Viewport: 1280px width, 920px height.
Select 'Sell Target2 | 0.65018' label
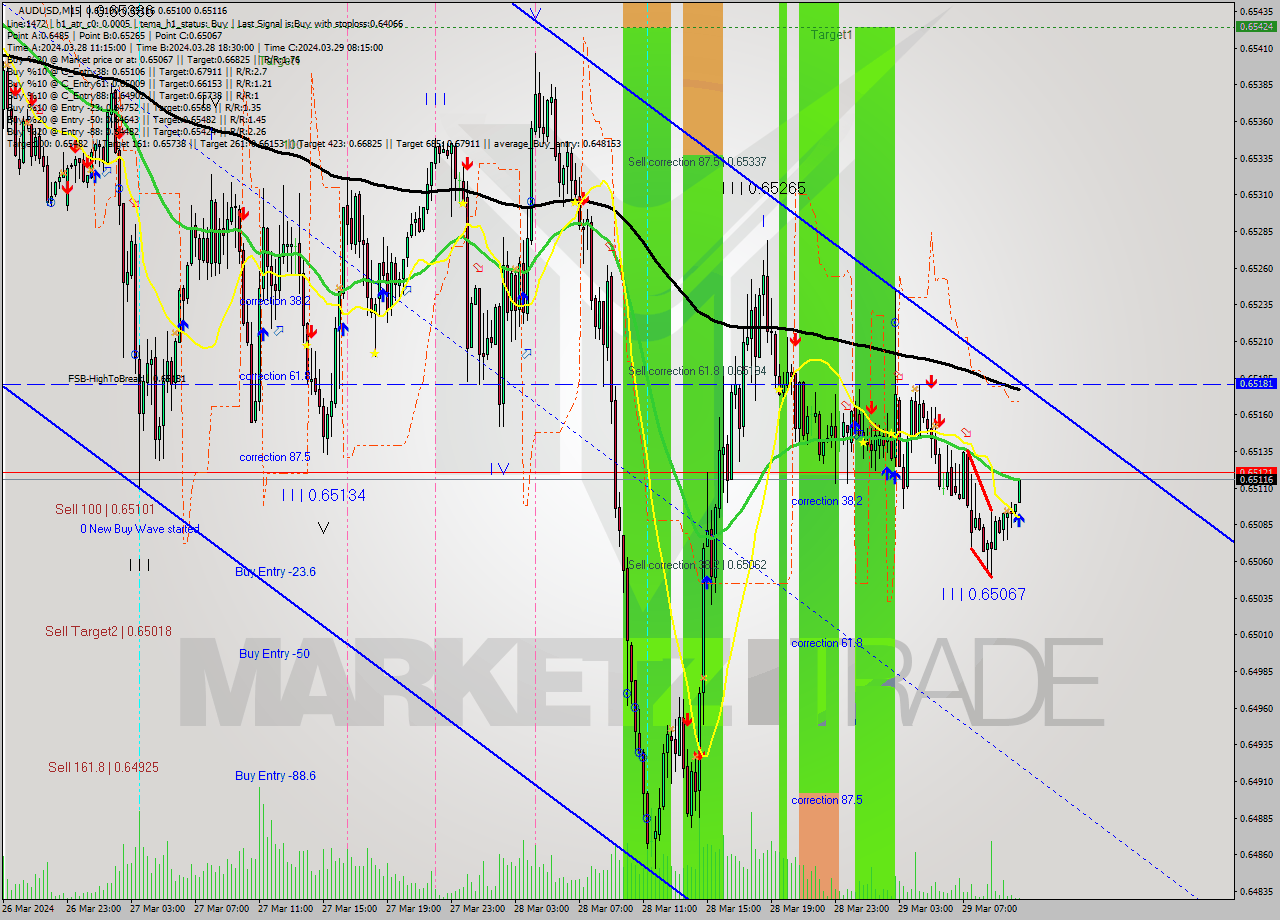pyautogui.click(x=108, y=631)
